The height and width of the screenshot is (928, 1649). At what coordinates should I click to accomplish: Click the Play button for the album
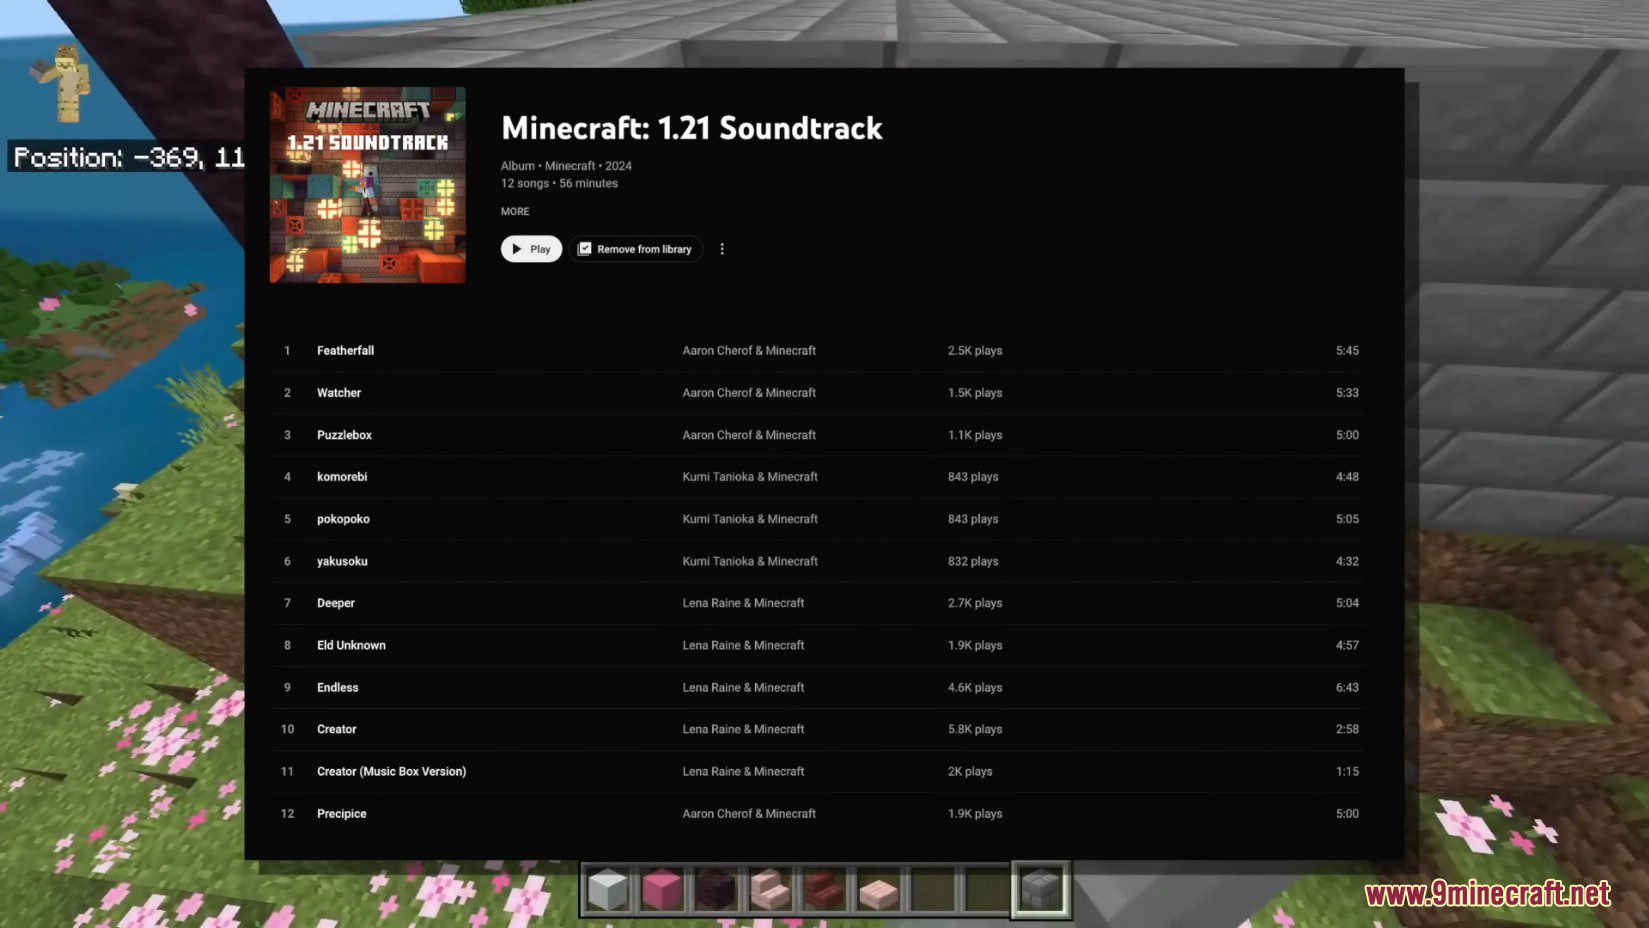(x=531, y=249)
